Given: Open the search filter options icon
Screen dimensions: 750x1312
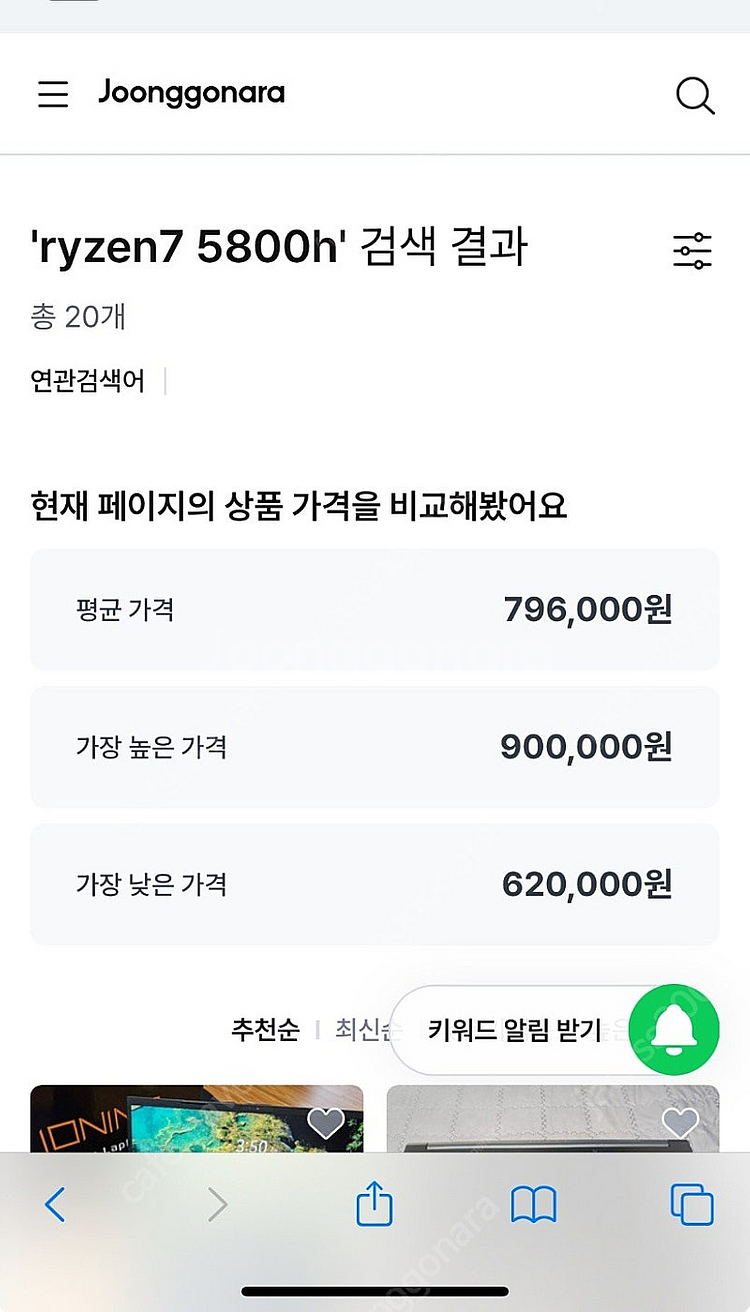Looking at the screenshot, I should [692, 250].
